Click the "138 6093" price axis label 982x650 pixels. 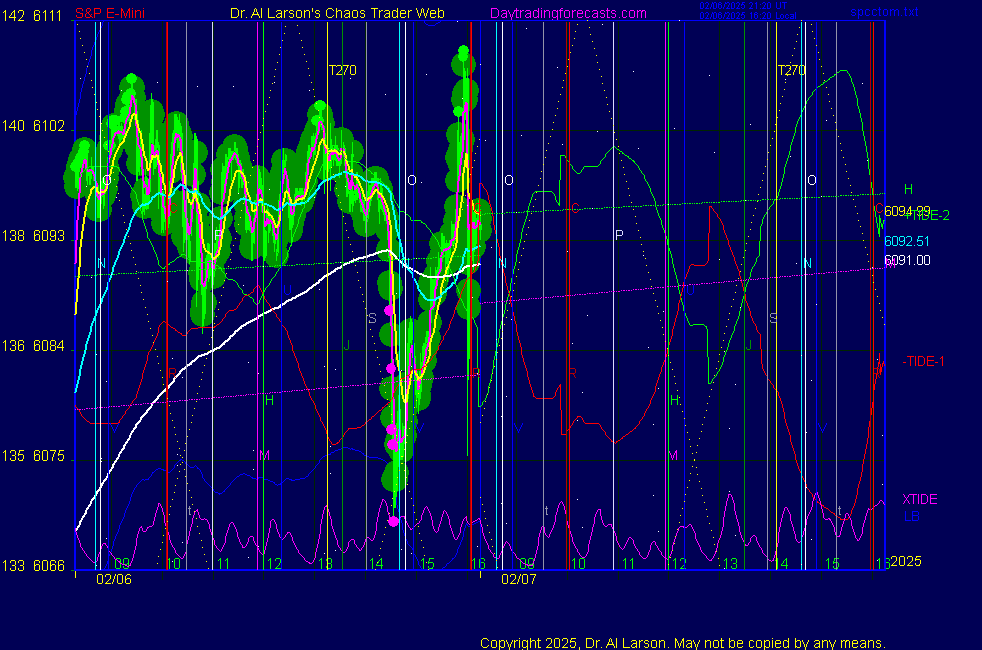point(33,236)
